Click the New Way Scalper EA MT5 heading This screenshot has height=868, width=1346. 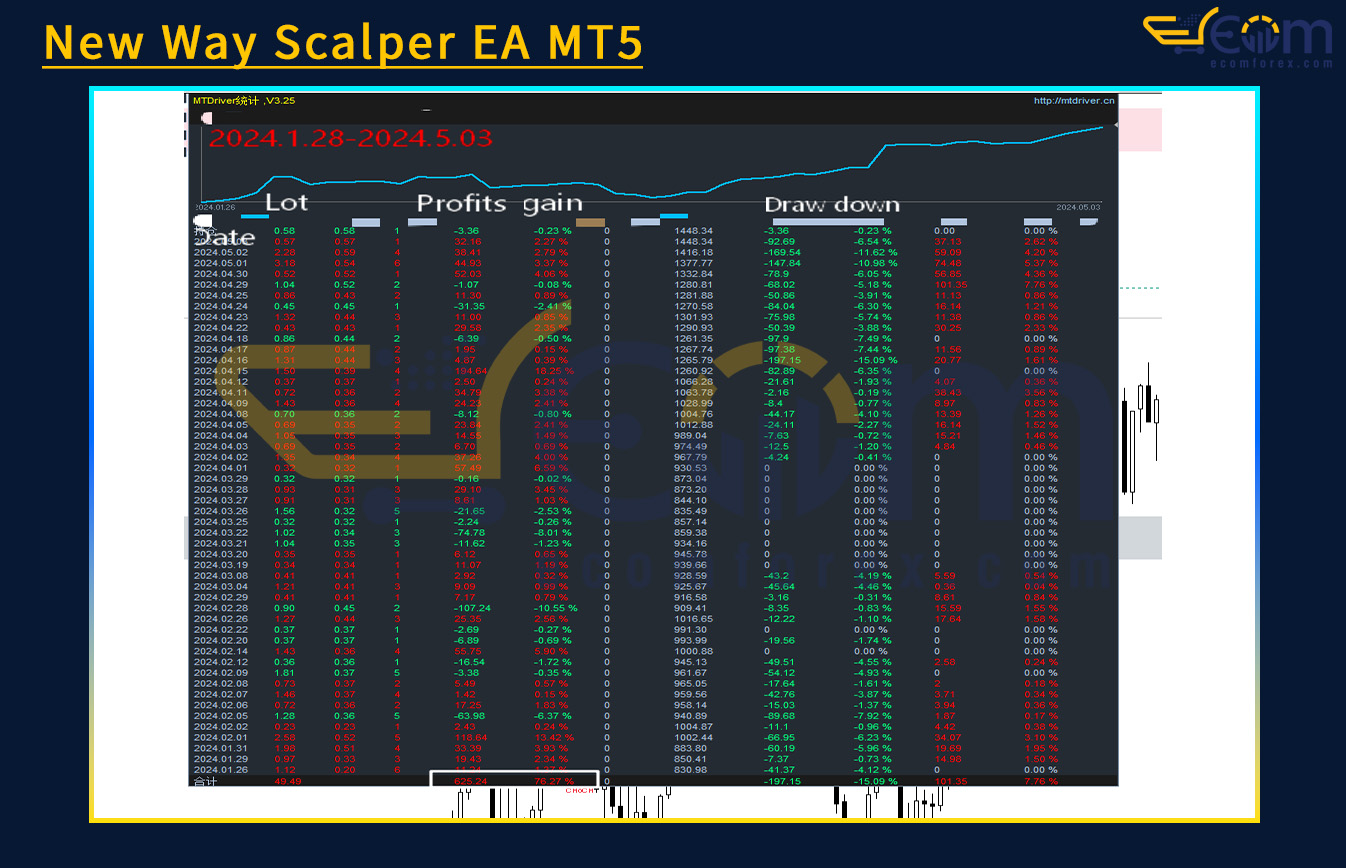point(343,42)
